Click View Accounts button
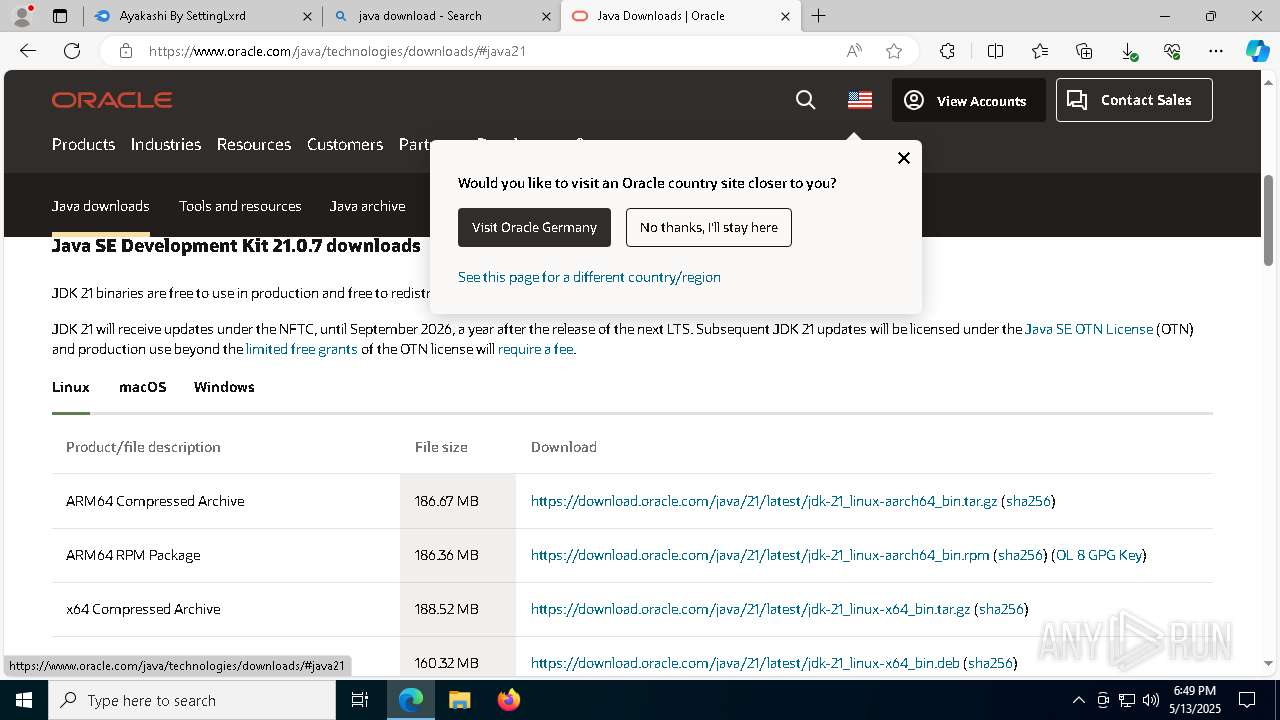 pos(968,100)
